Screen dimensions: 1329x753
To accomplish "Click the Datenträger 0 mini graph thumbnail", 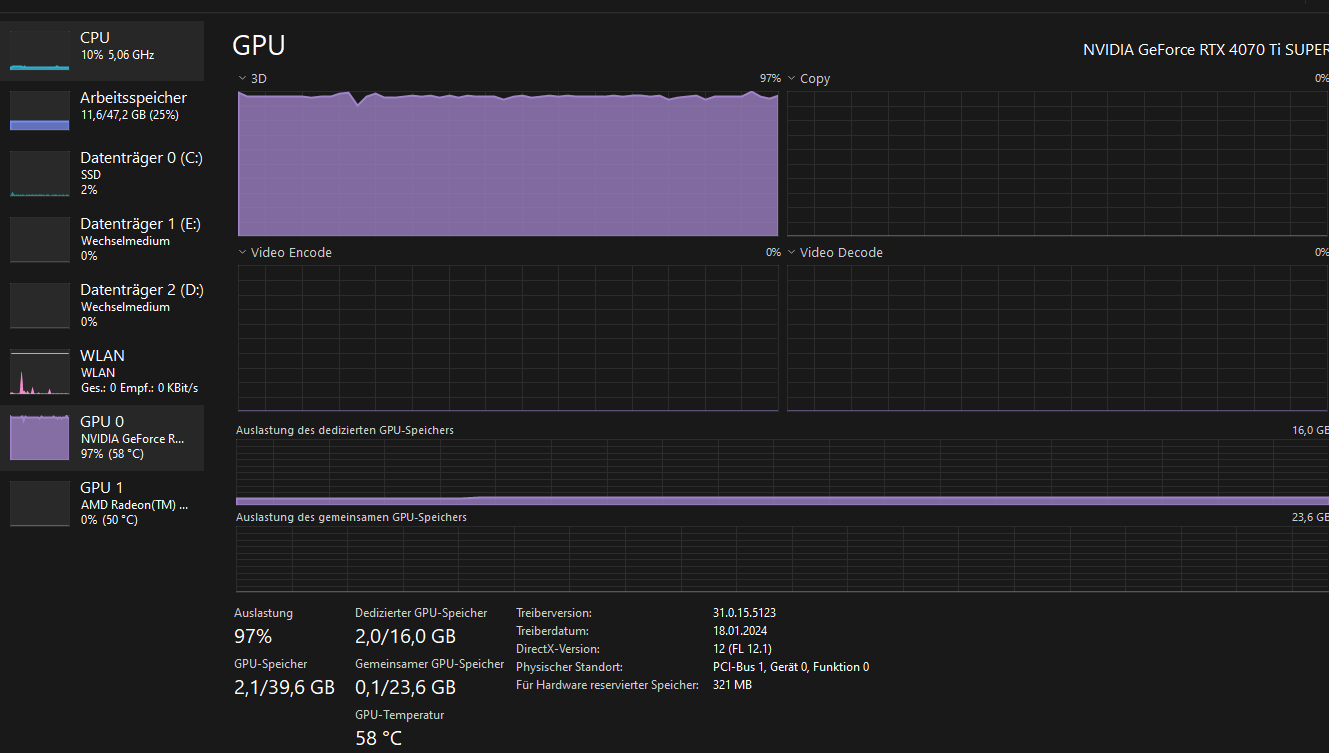I will 40,174.
